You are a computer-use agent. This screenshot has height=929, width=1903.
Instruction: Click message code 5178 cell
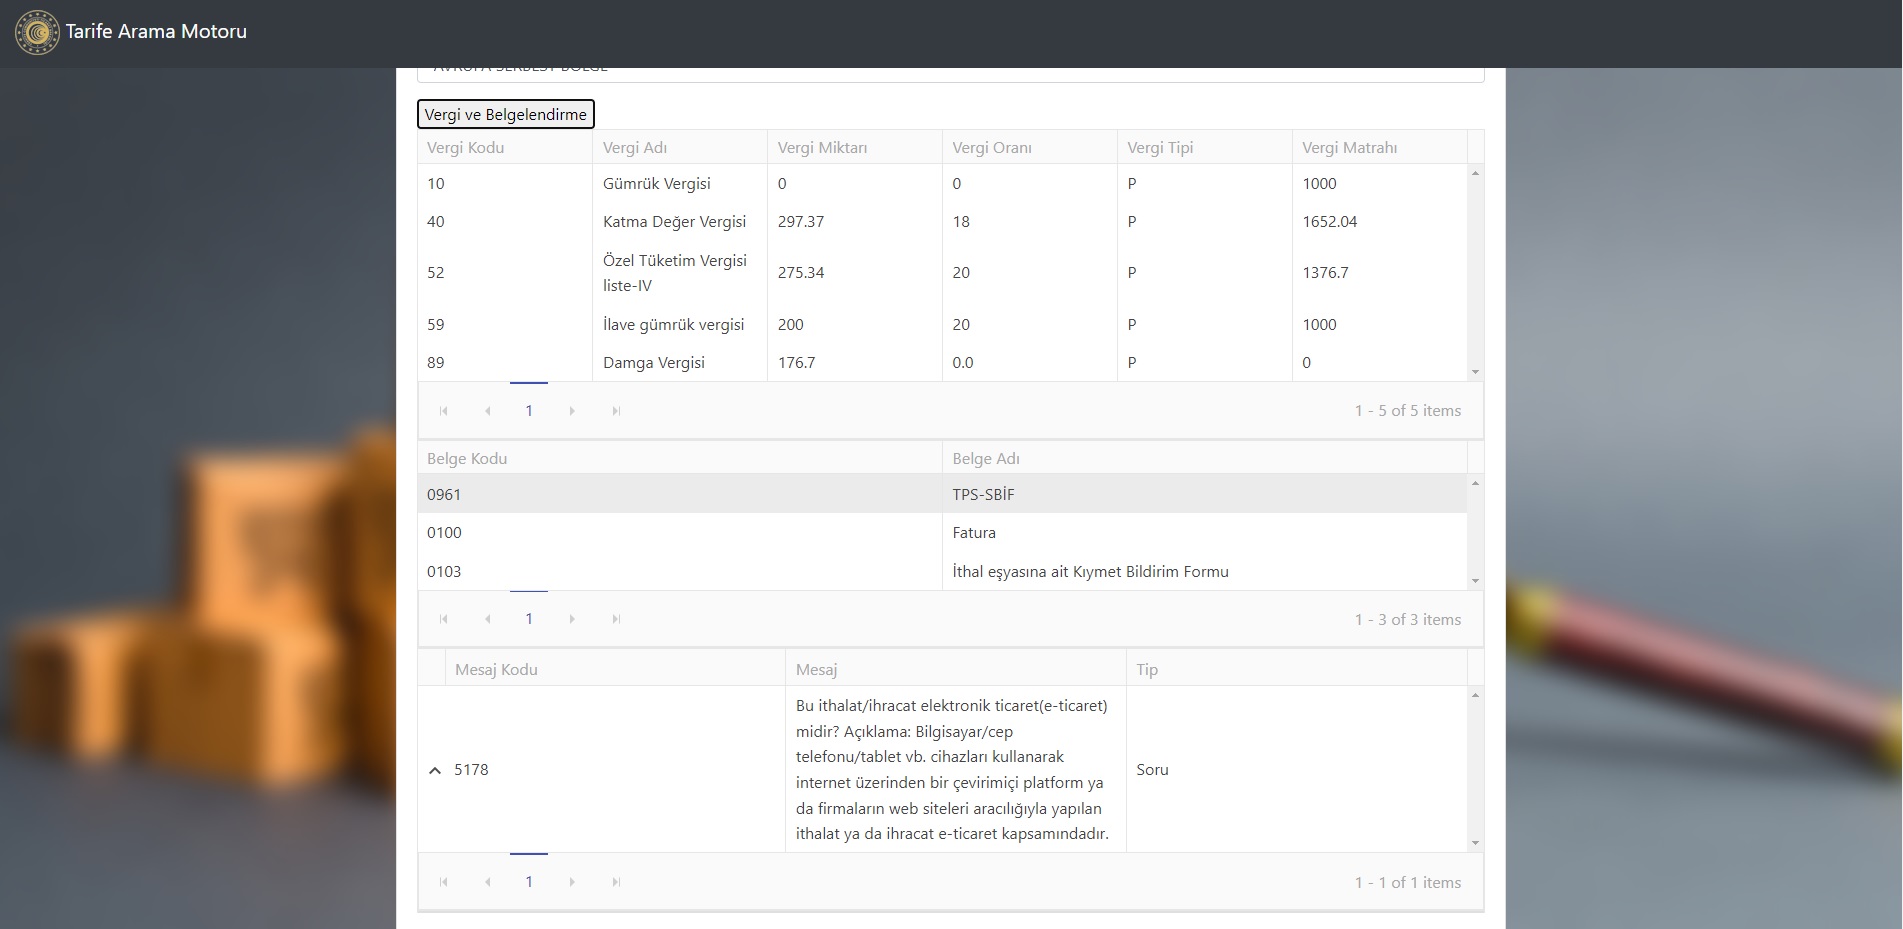tap(615, 770)
